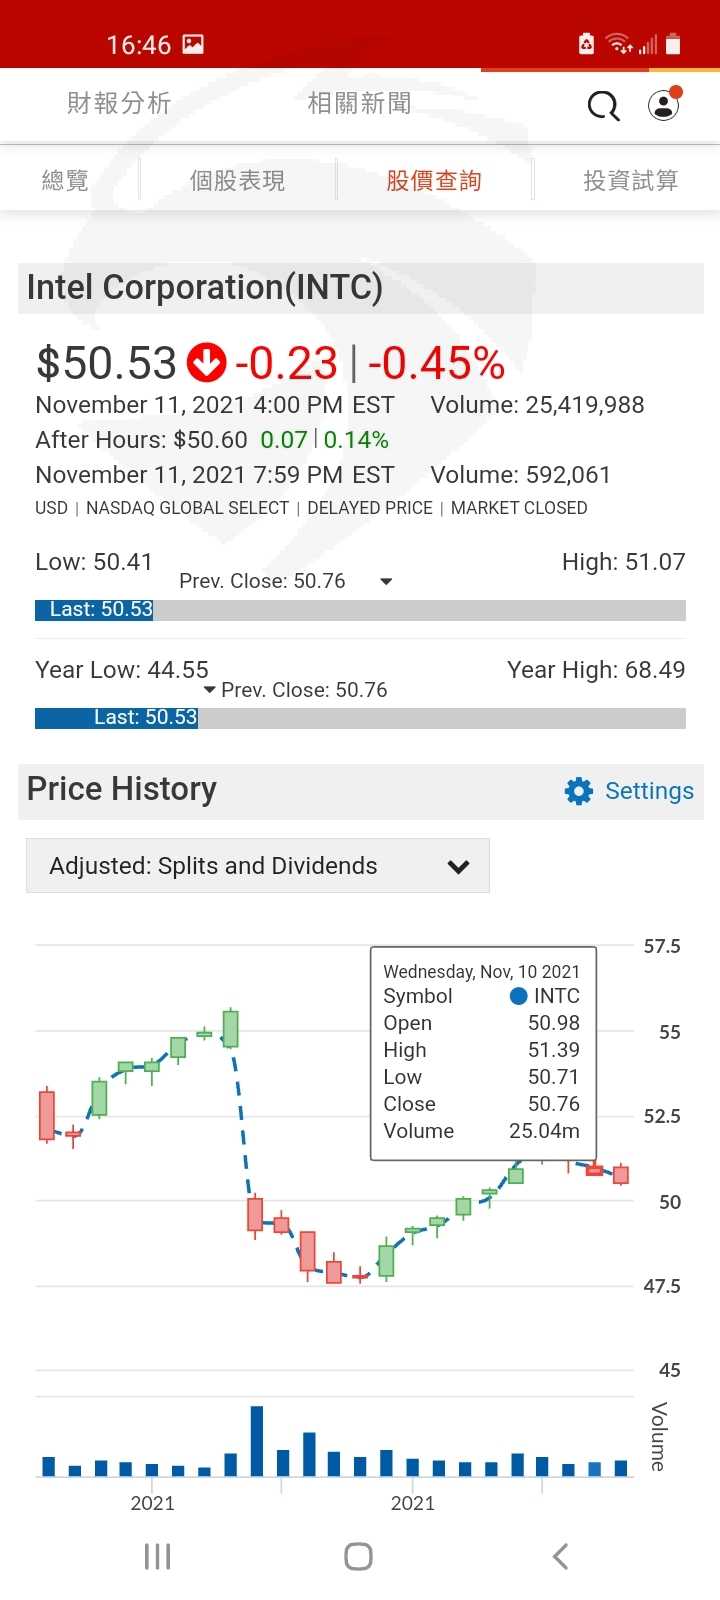The width and height of the screenshot is (720, 1600).
Task: Tap the tallest blue volume bar
Action: pyautogui.click(x=257, y=1441)
